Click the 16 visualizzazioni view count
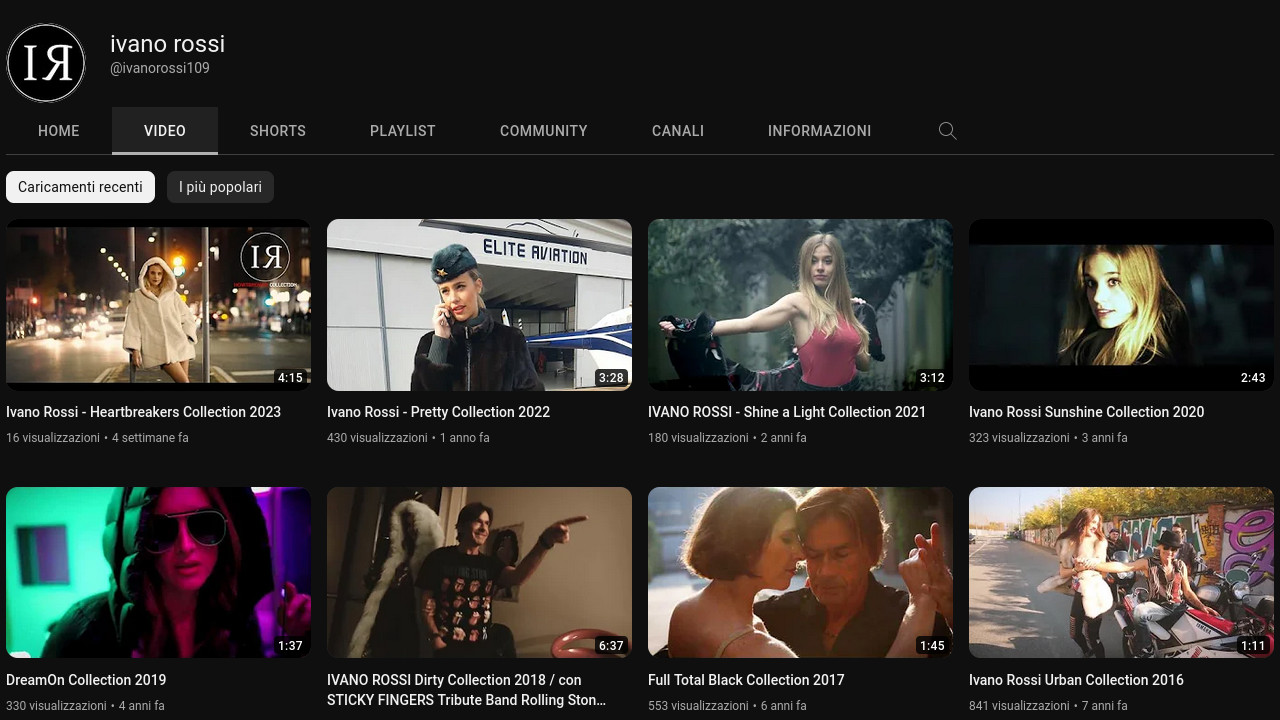 53,438
